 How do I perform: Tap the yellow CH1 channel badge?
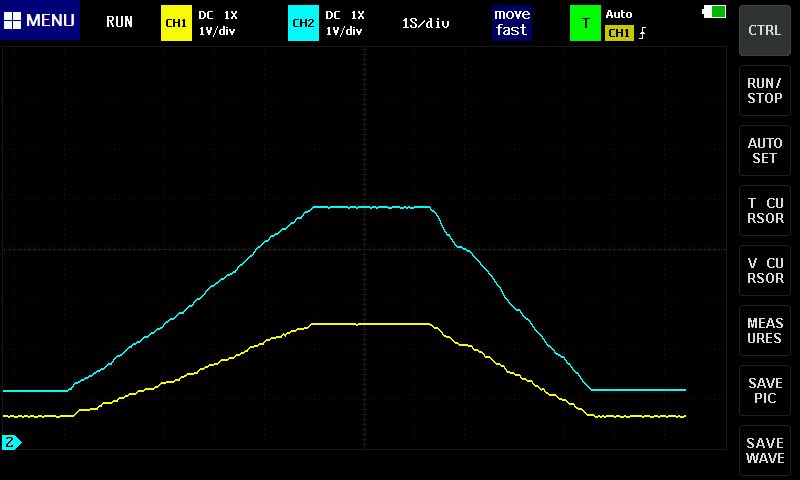(175, 22)
